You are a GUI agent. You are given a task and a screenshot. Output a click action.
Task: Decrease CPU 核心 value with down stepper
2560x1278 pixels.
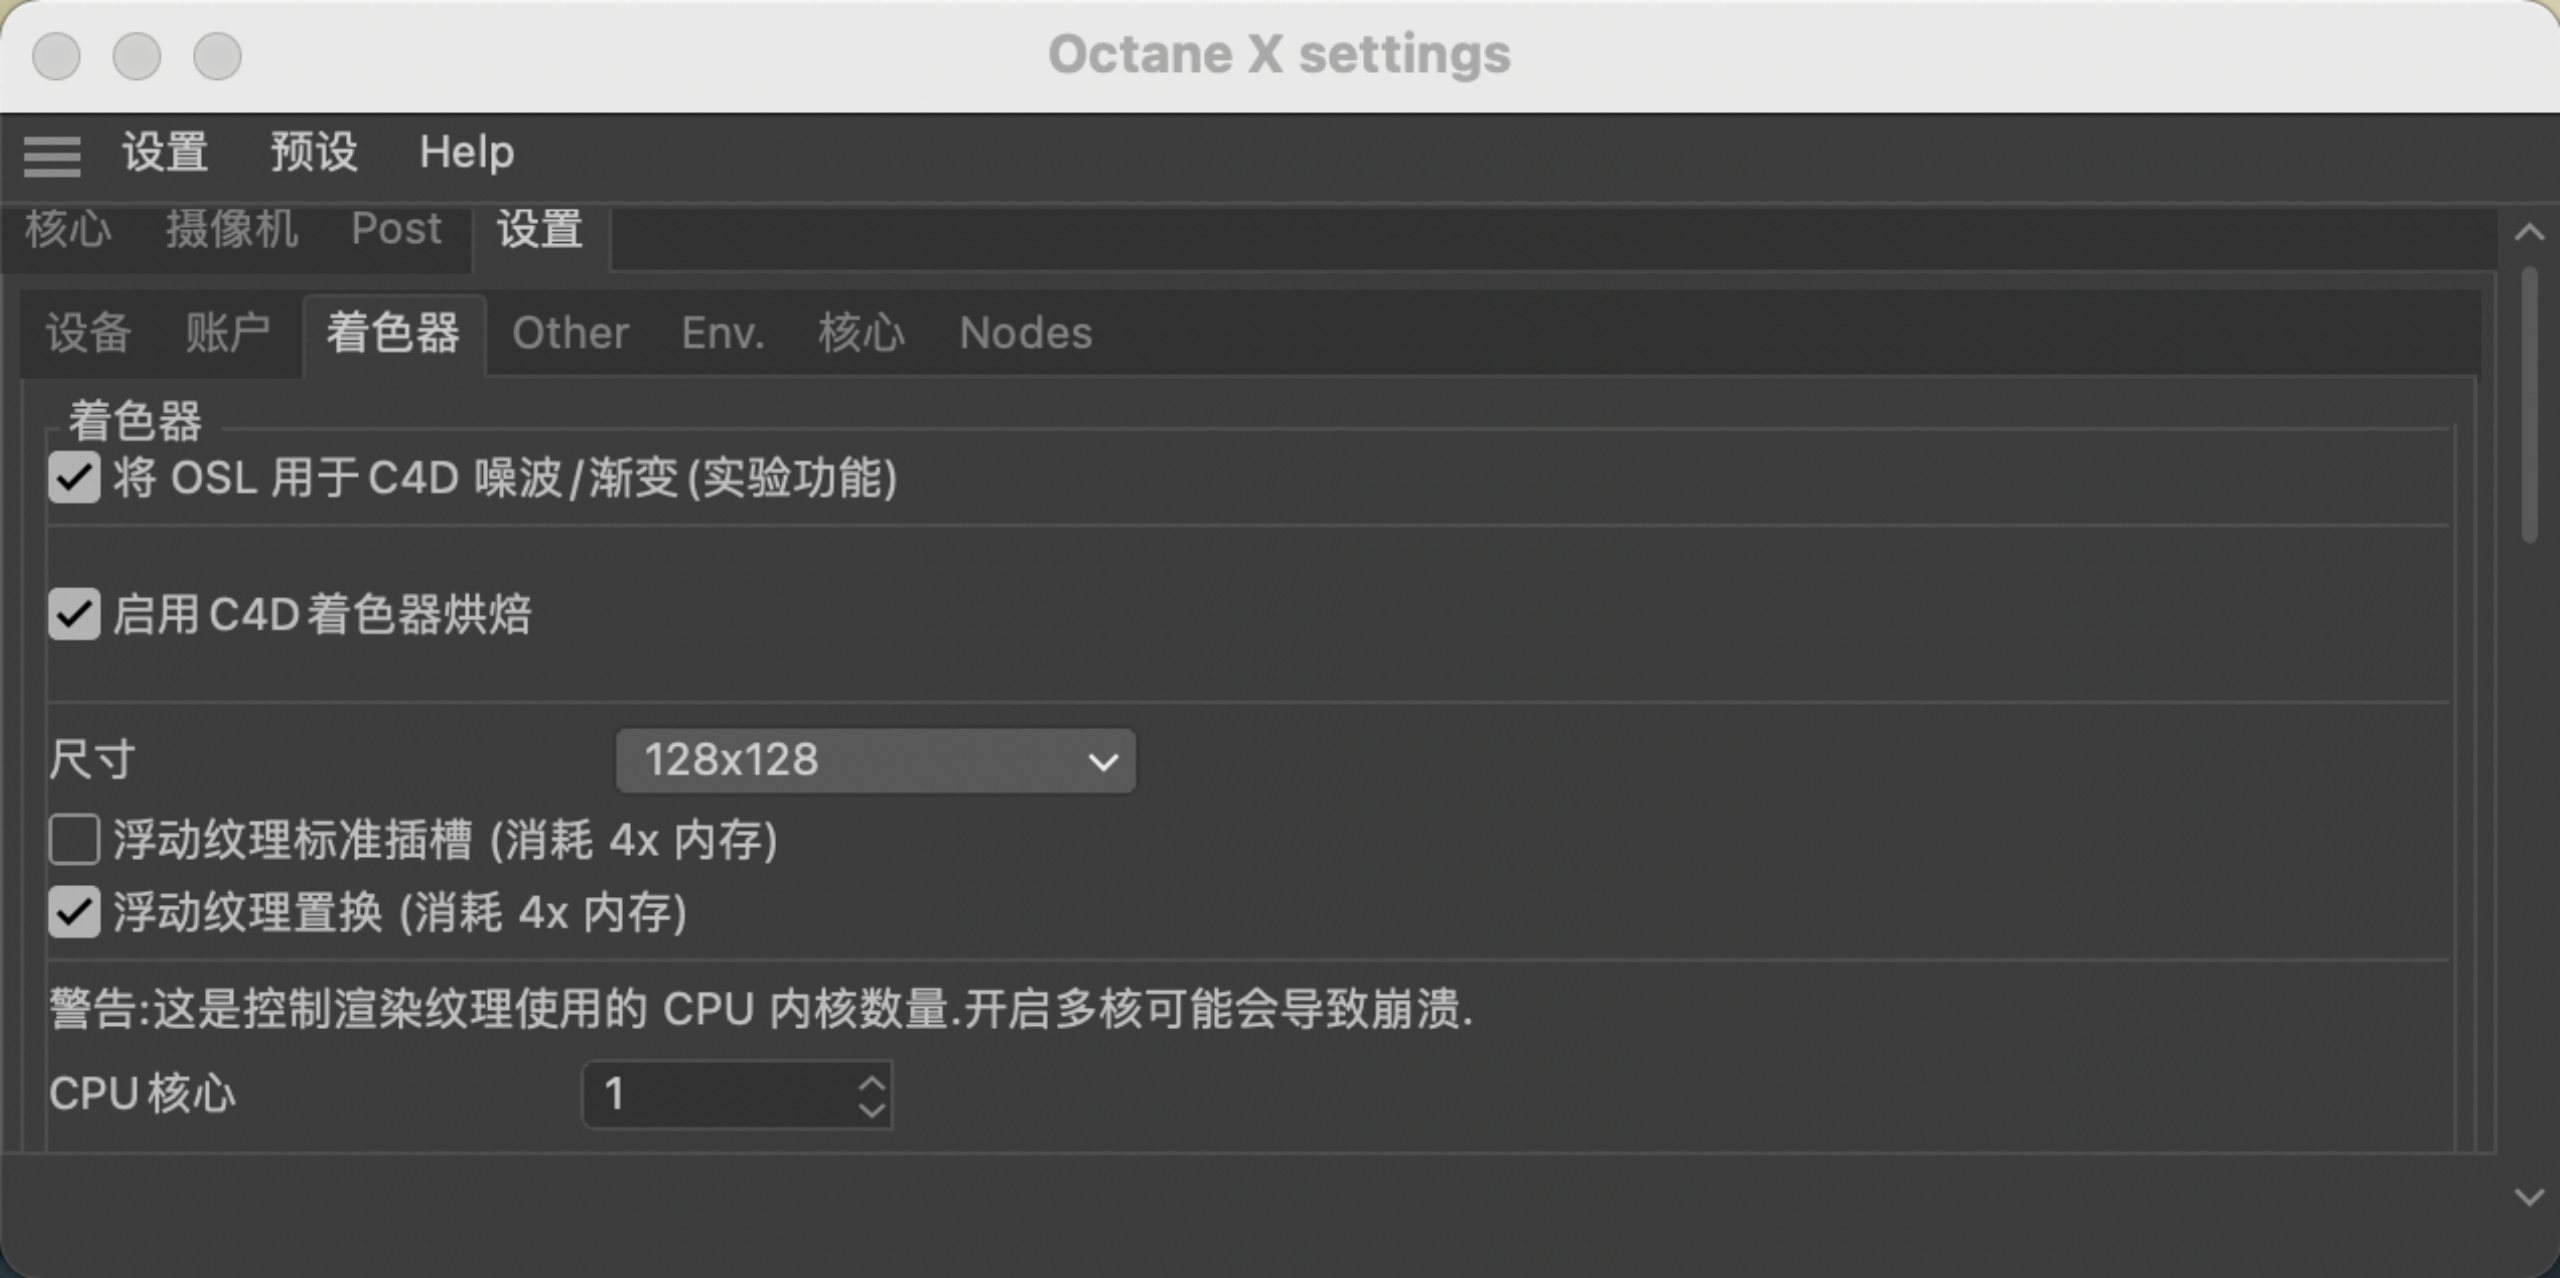point(872,1109)
